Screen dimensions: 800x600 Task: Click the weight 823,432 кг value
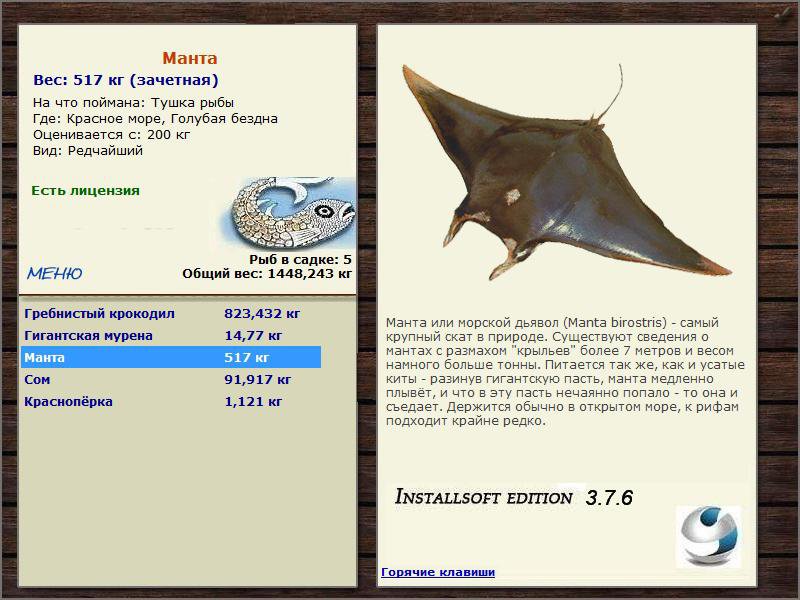[262, 313]
